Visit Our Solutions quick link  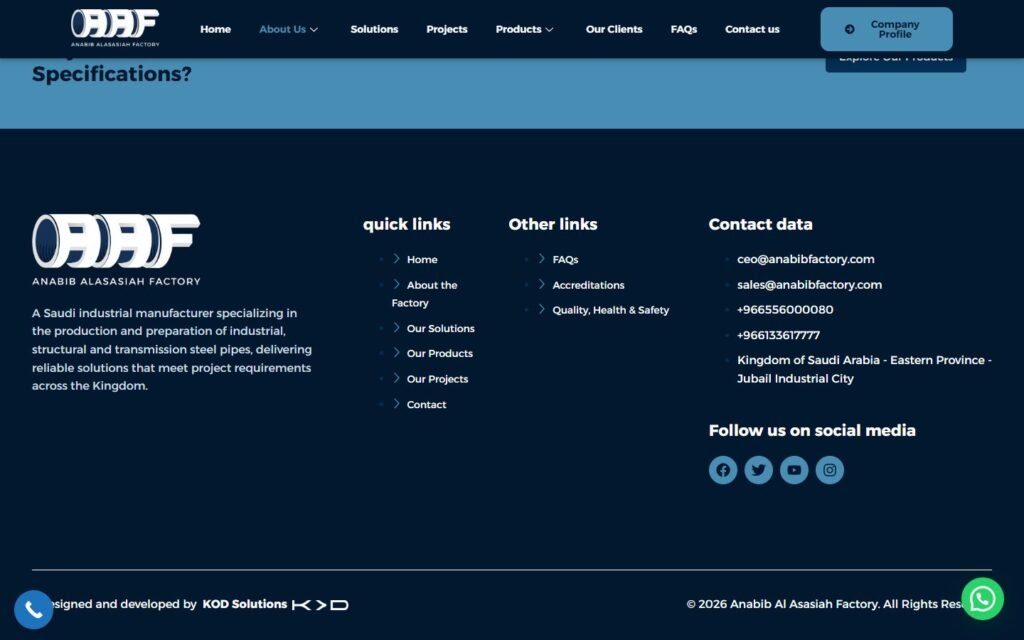coord(441,328)
